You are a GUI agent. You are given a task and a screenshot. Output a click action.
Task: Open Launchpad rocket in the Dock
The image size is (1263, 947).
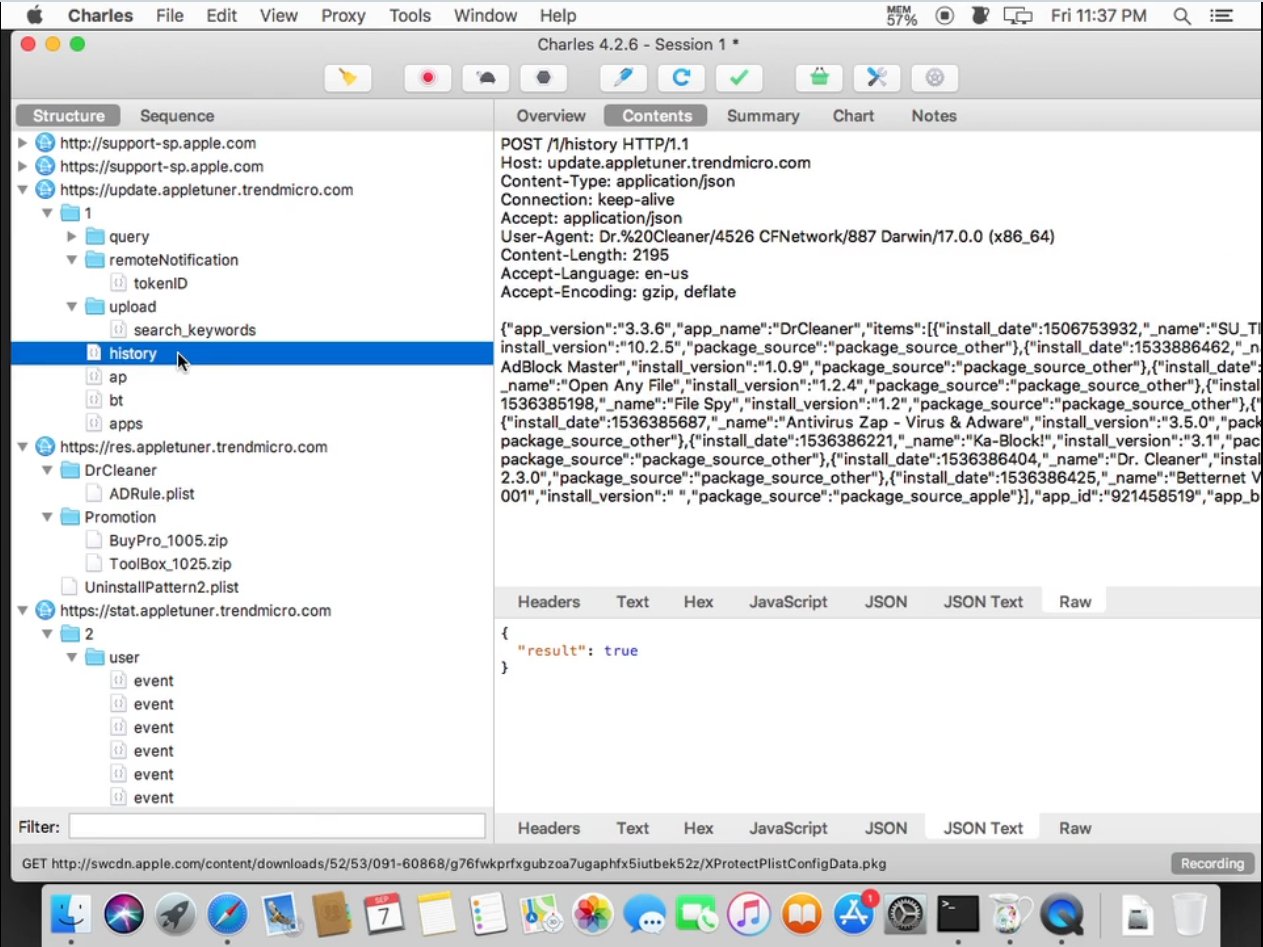point(176,914)
